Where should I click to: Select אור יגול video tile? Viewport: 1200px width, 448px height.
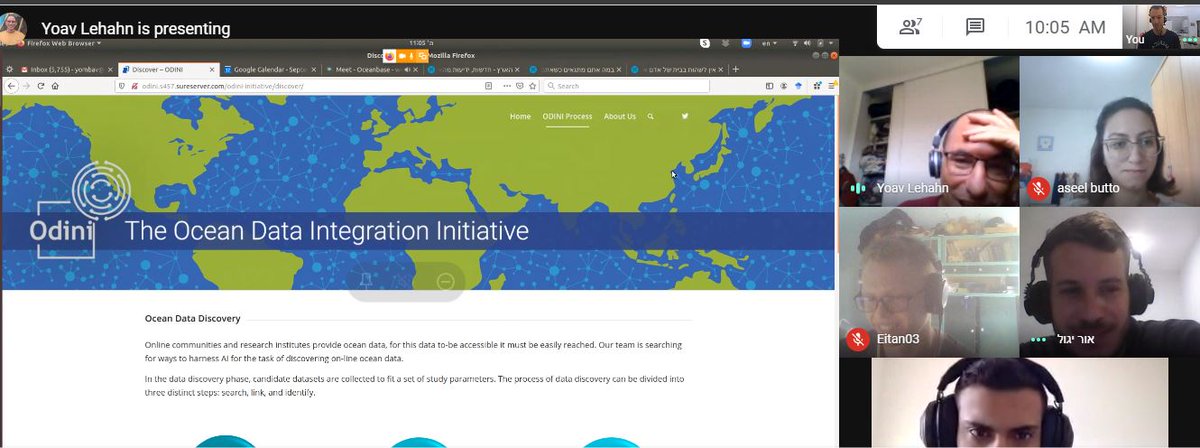click(1110, 282)
